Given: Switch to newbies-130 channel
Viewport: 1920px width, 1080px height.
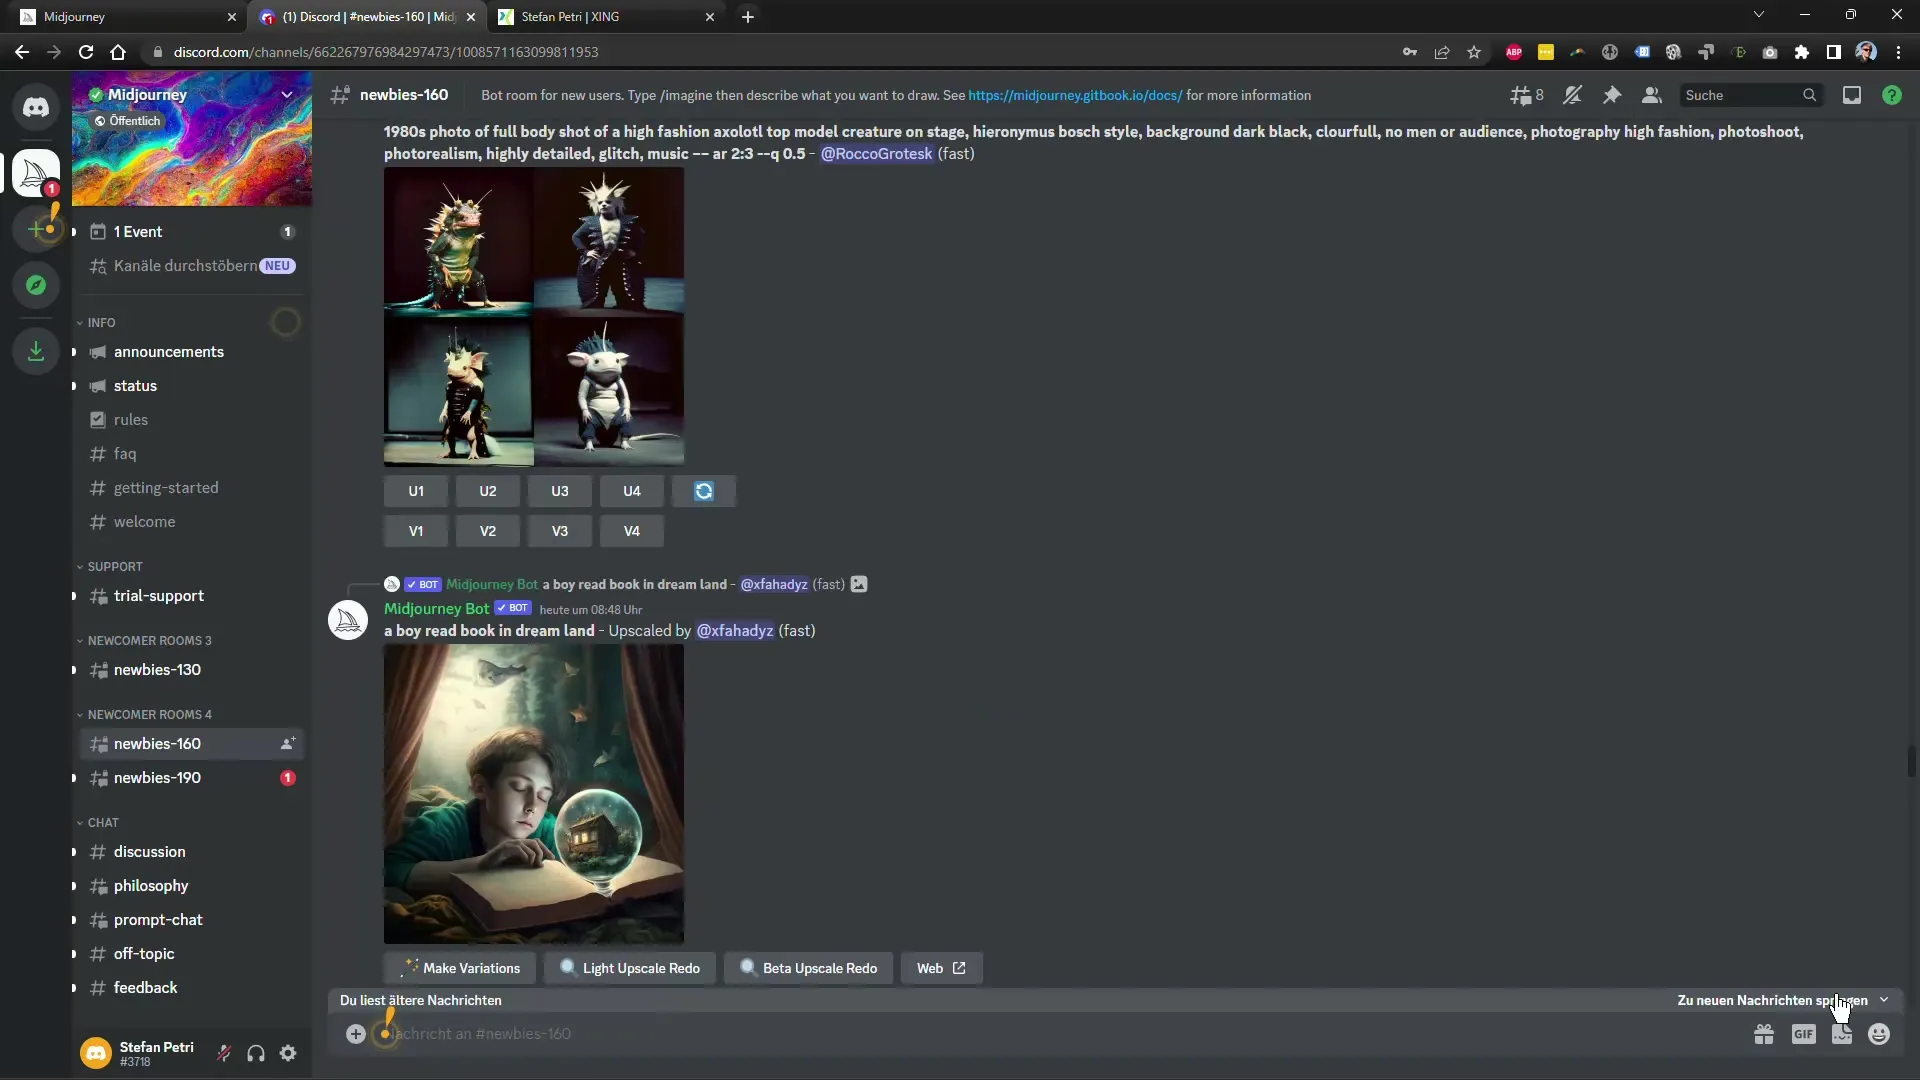Looking at the screenshot, I should coord(157,669).
